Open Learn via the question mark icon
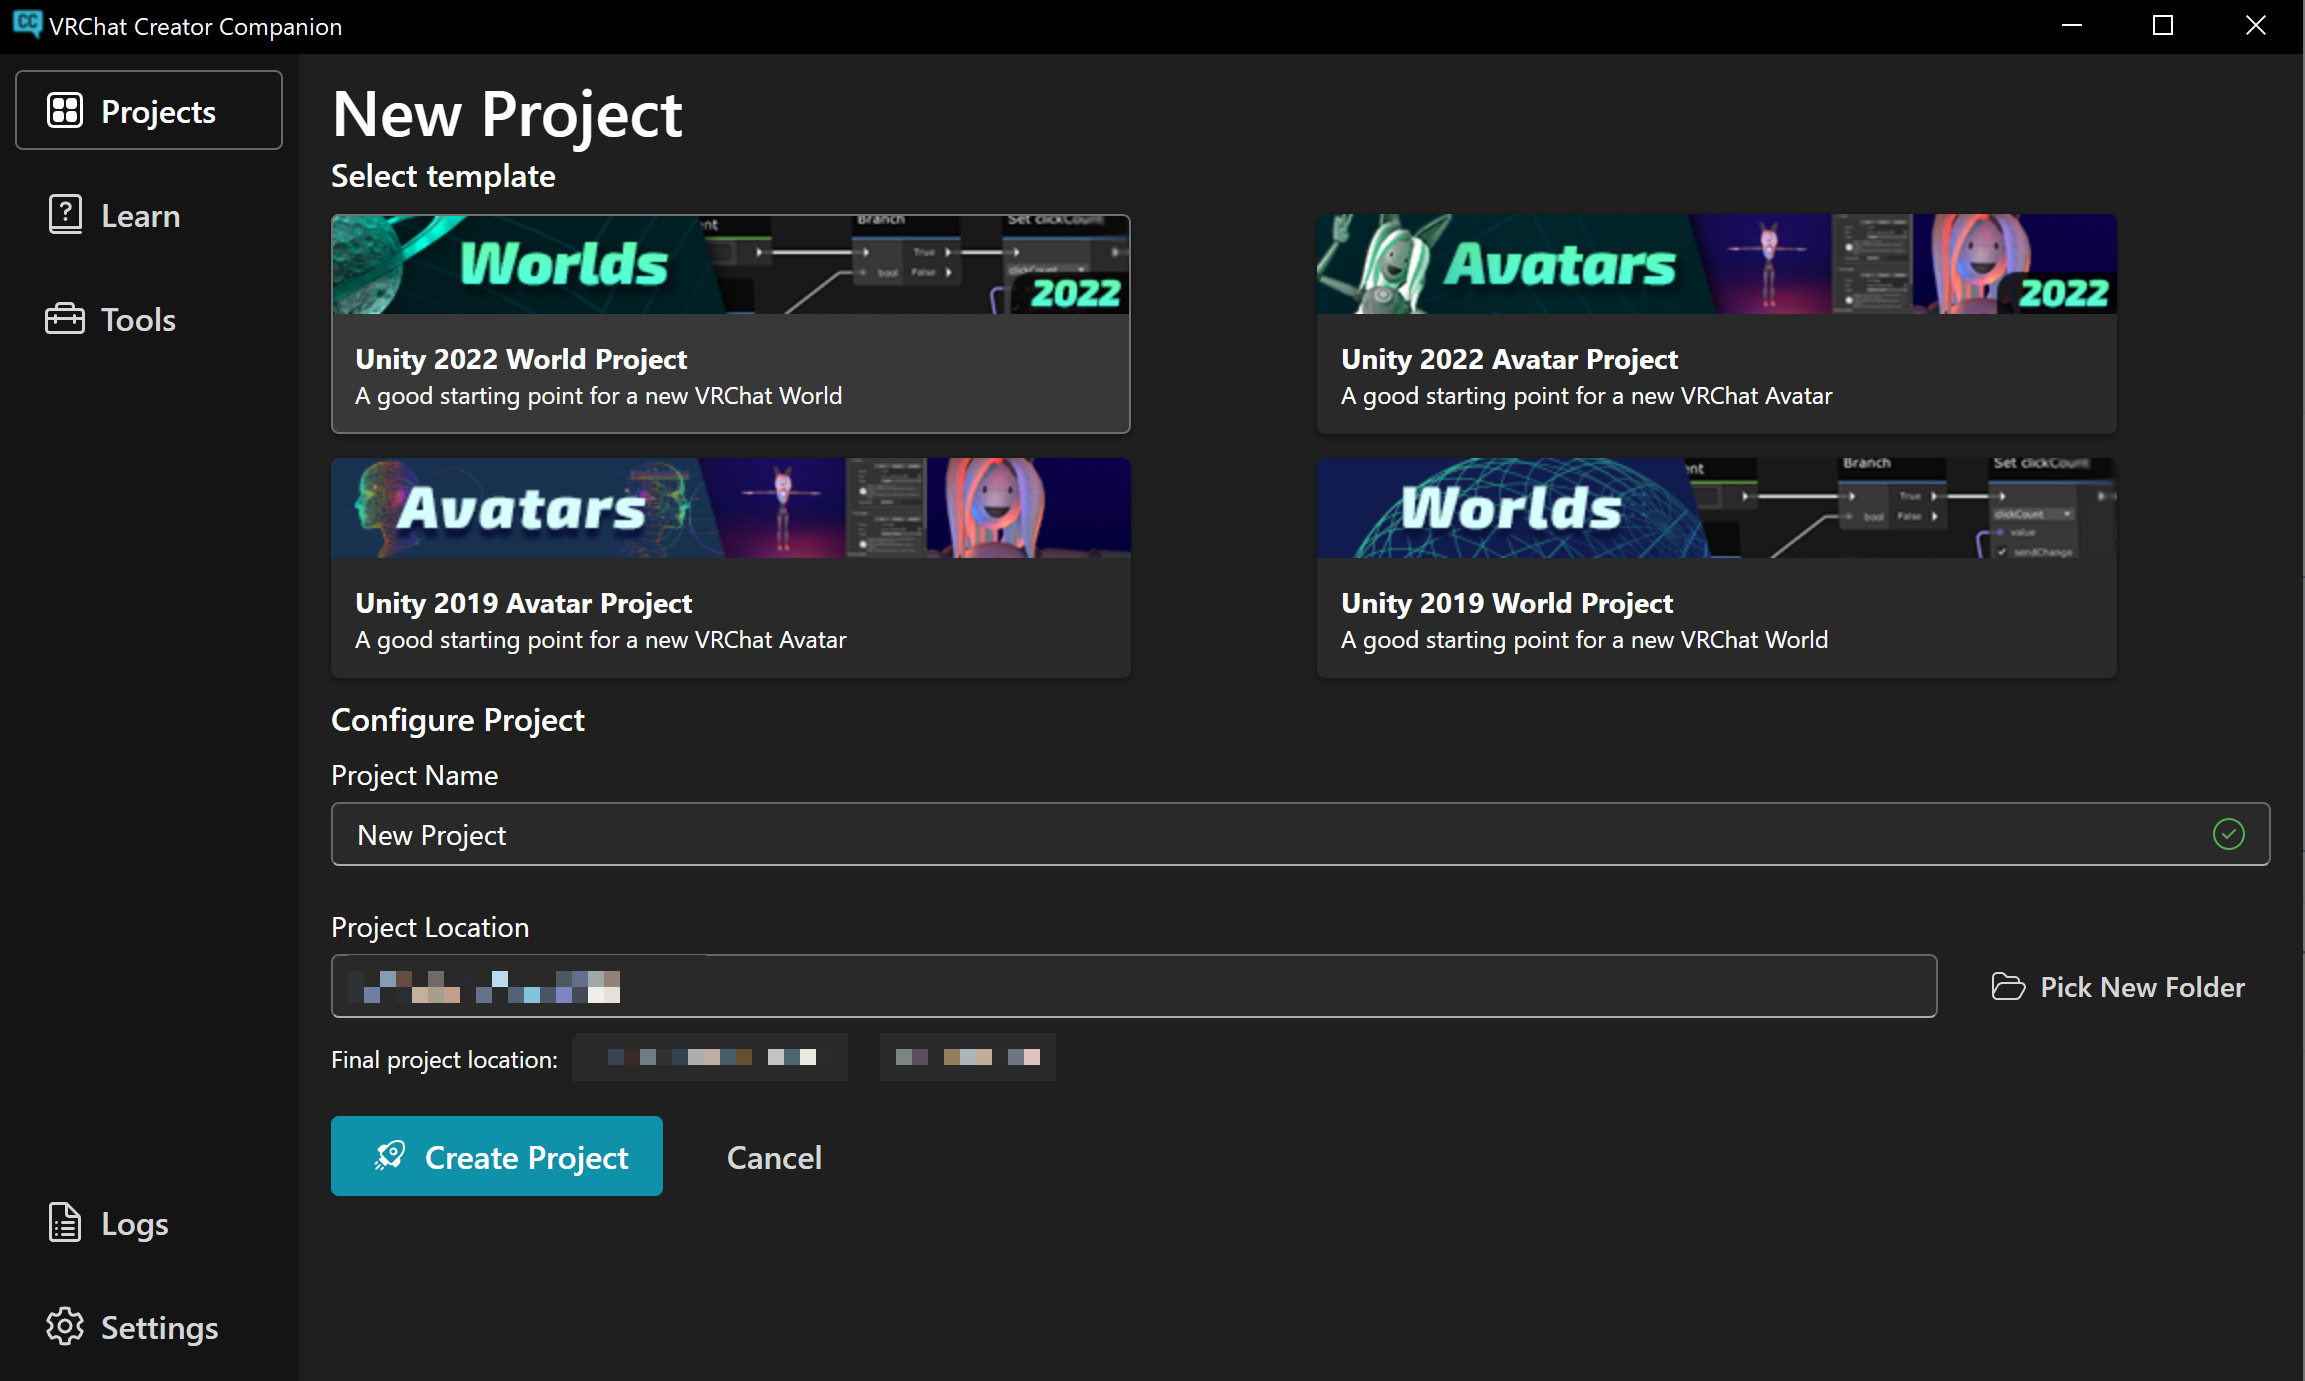The width and height of the screenshot is (2305, 1381). click(x=65, y=215)
